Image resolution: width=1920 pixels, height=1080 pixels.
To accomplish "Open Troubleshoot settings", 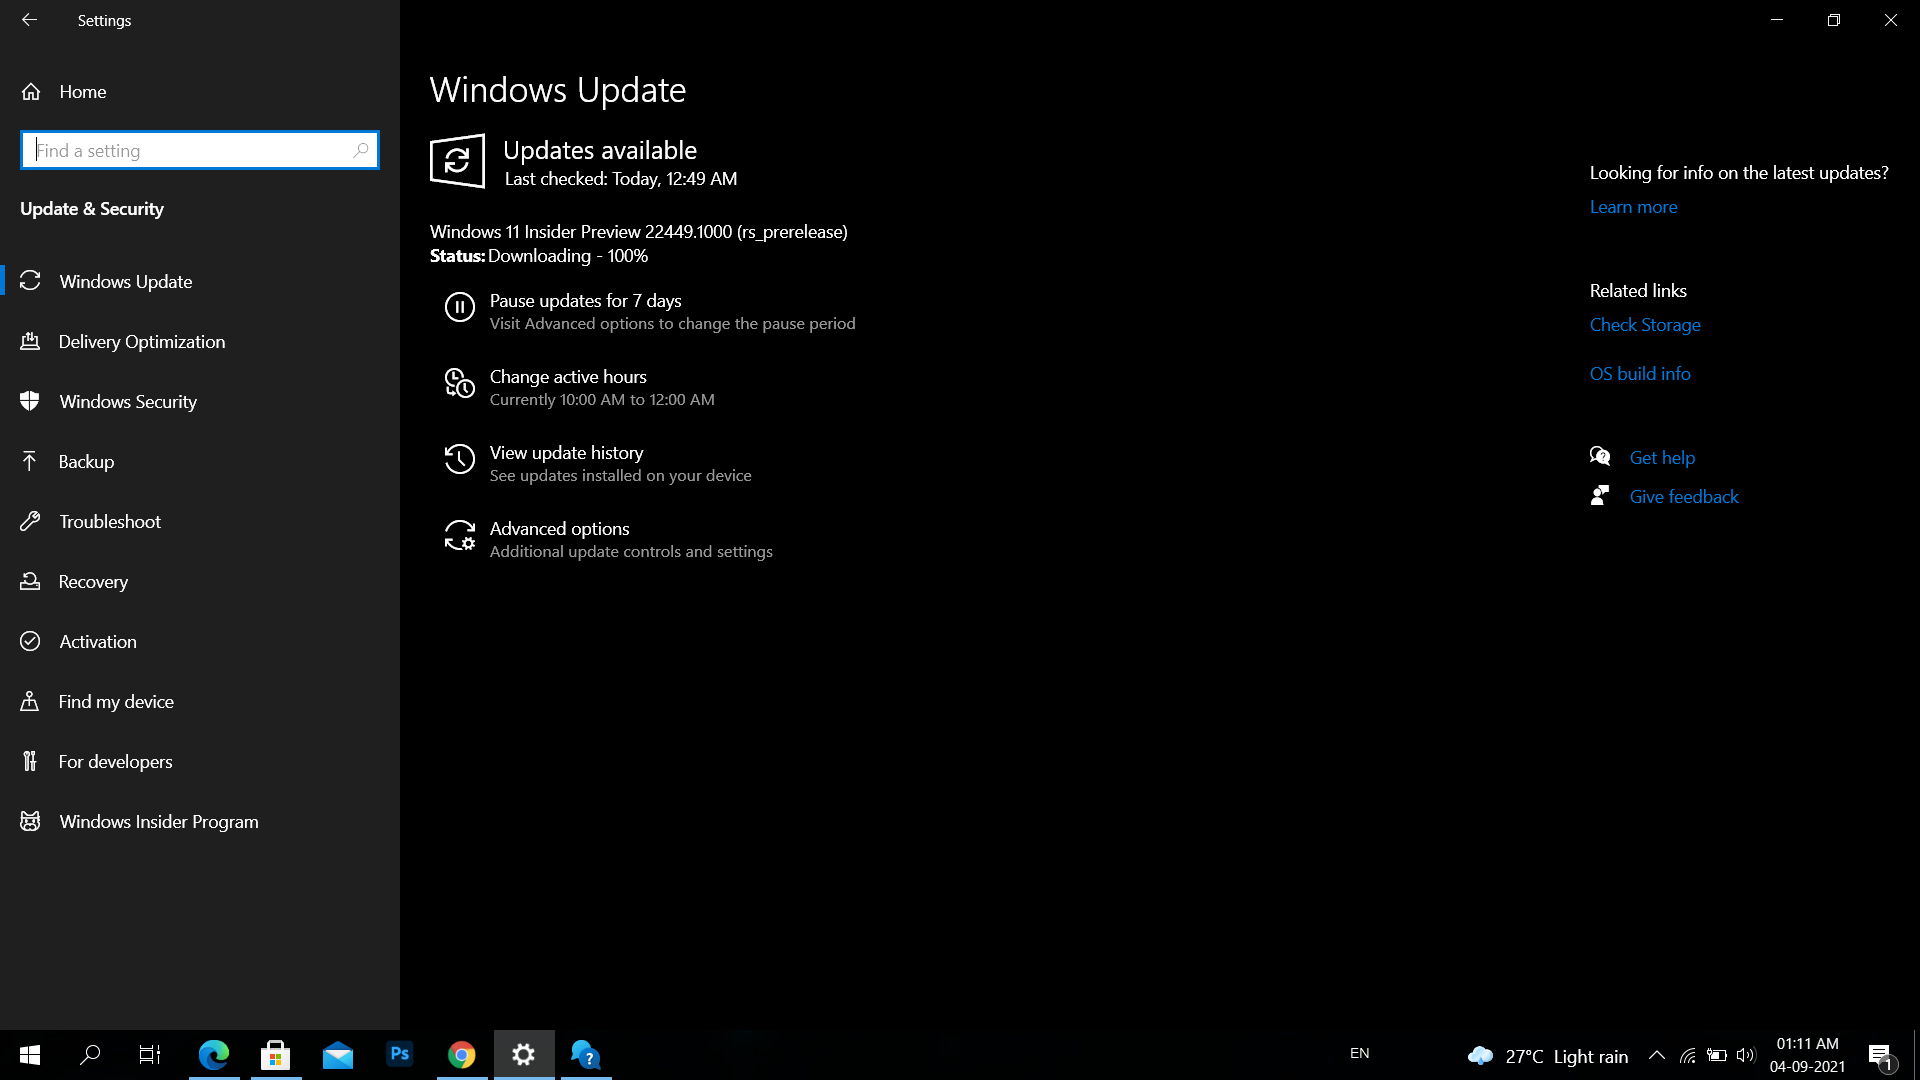I will pos(200,521).
